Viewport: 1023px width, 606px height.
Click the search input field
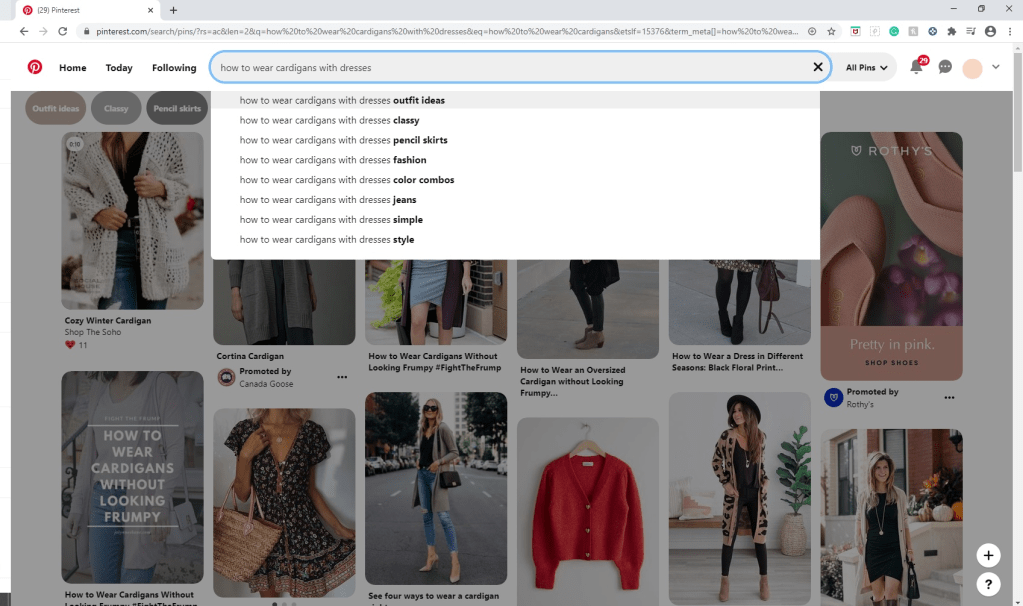500,68
